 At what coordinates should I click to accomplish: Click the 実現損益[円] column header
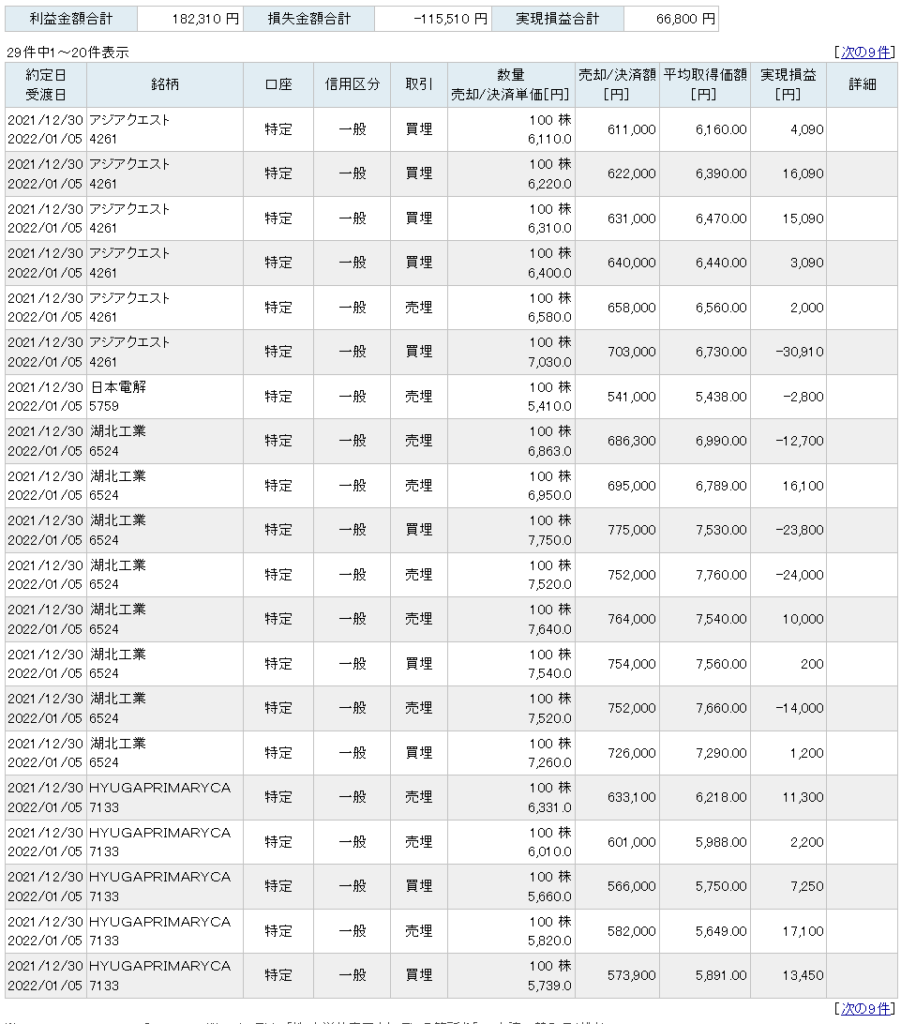(788, 85)
